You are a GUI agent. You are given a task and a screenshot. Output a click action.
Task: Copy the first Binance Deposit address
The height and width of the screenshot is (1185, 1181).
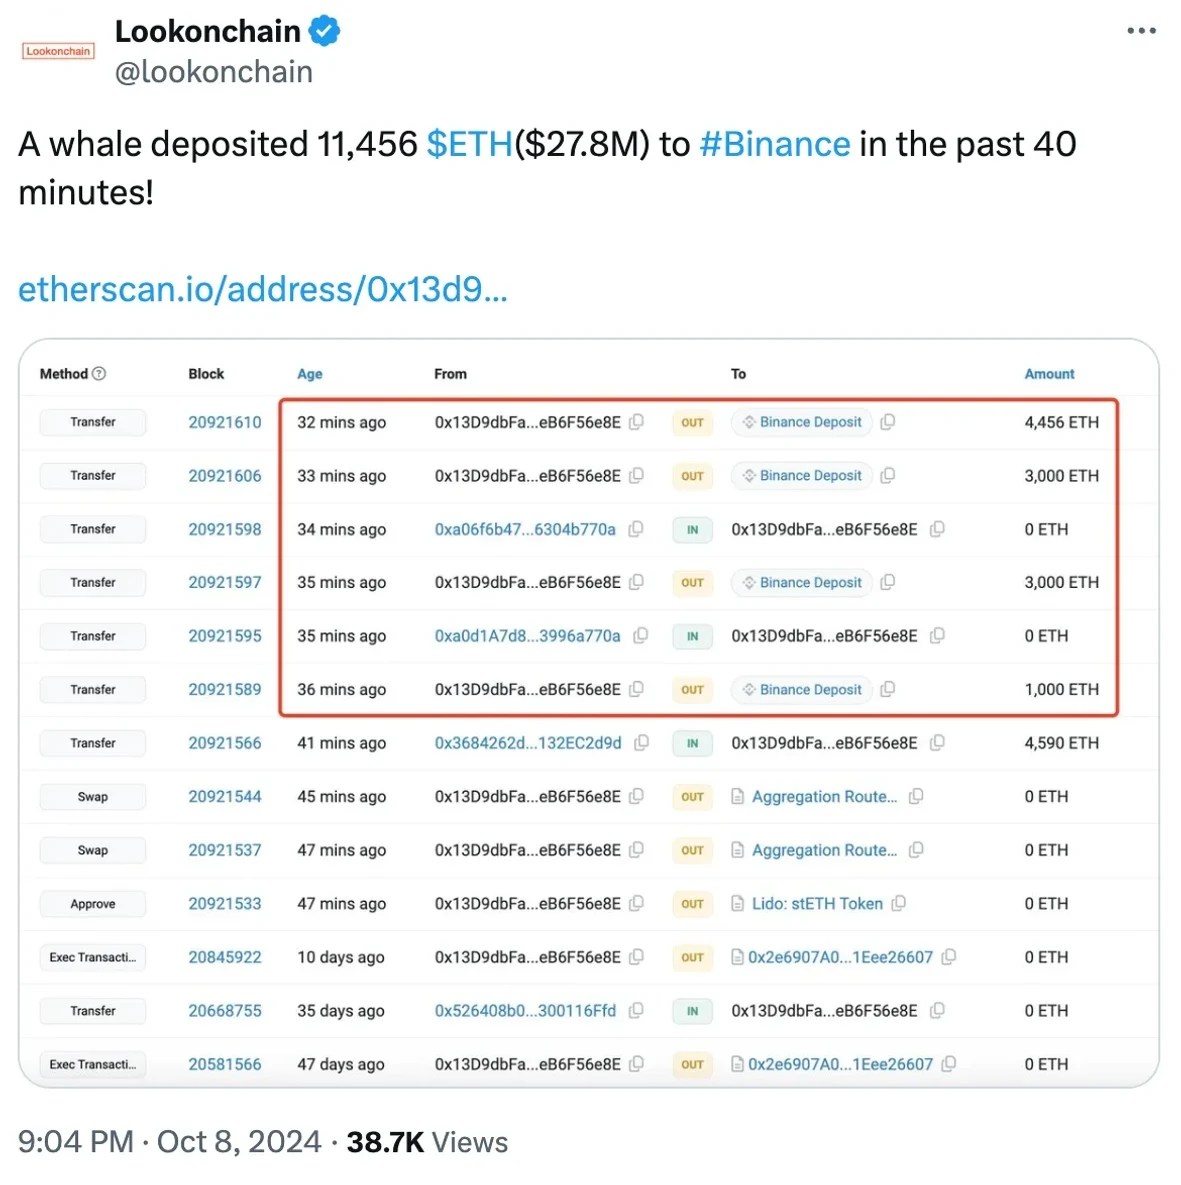pos(888,422)
